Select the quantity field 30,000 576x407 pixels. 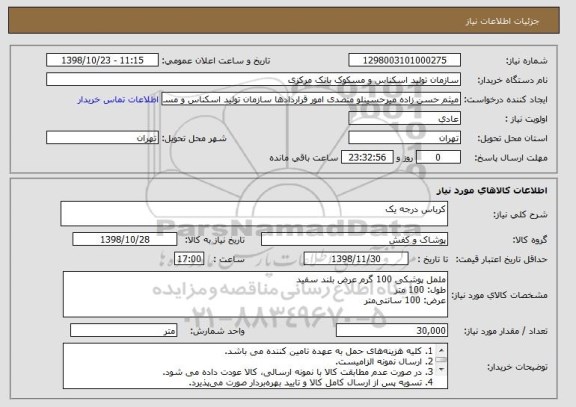(x=392, y=331)
